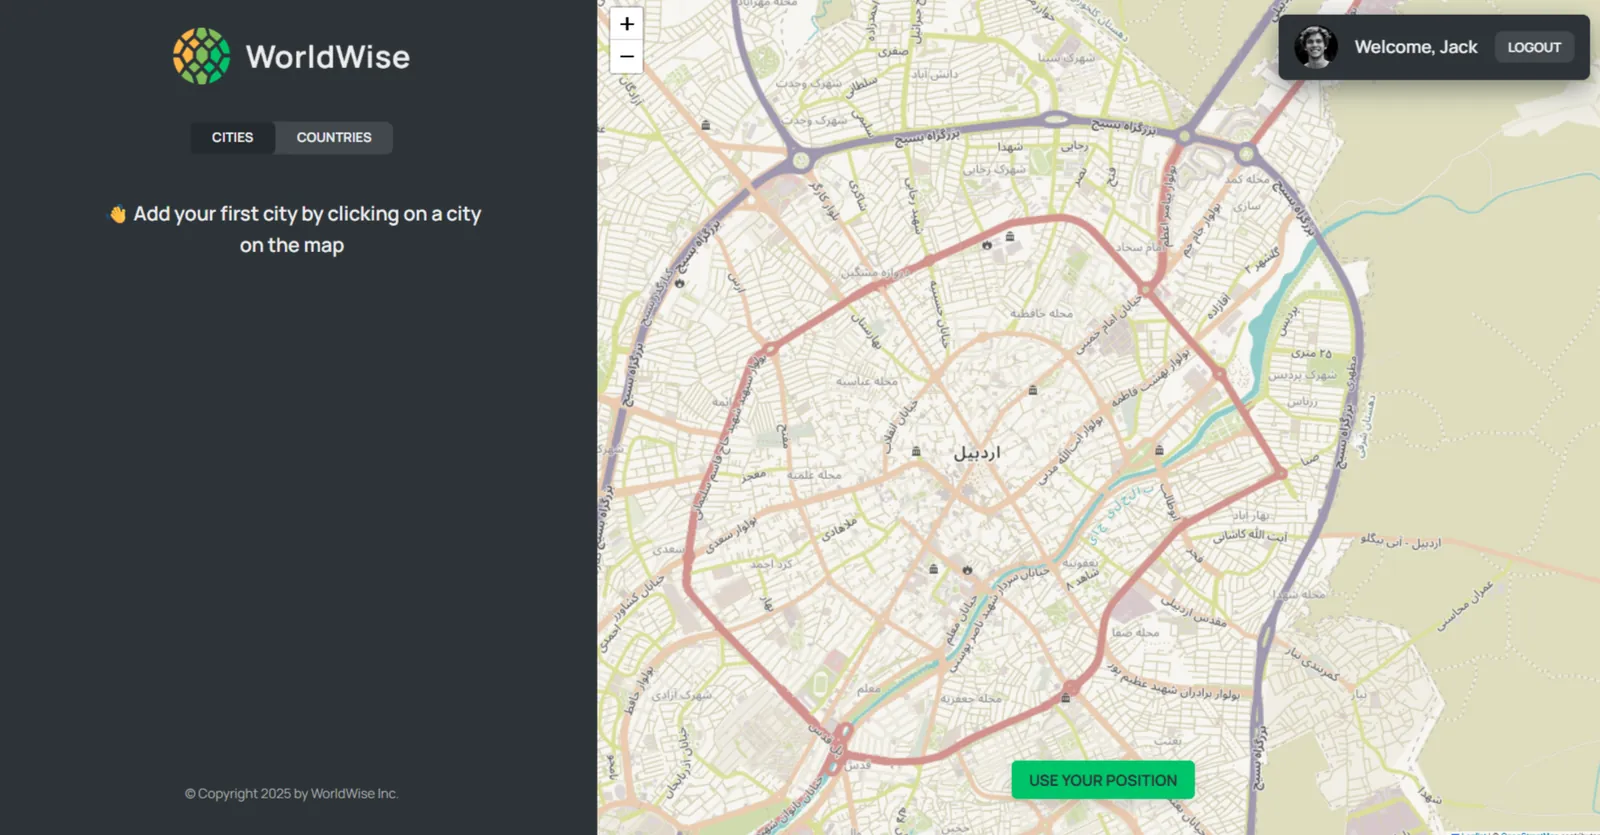Click Jack's profile avatar
The width and height of the screenshot is (1600, 835).
pyautogui.click(x=1316, y=47)
